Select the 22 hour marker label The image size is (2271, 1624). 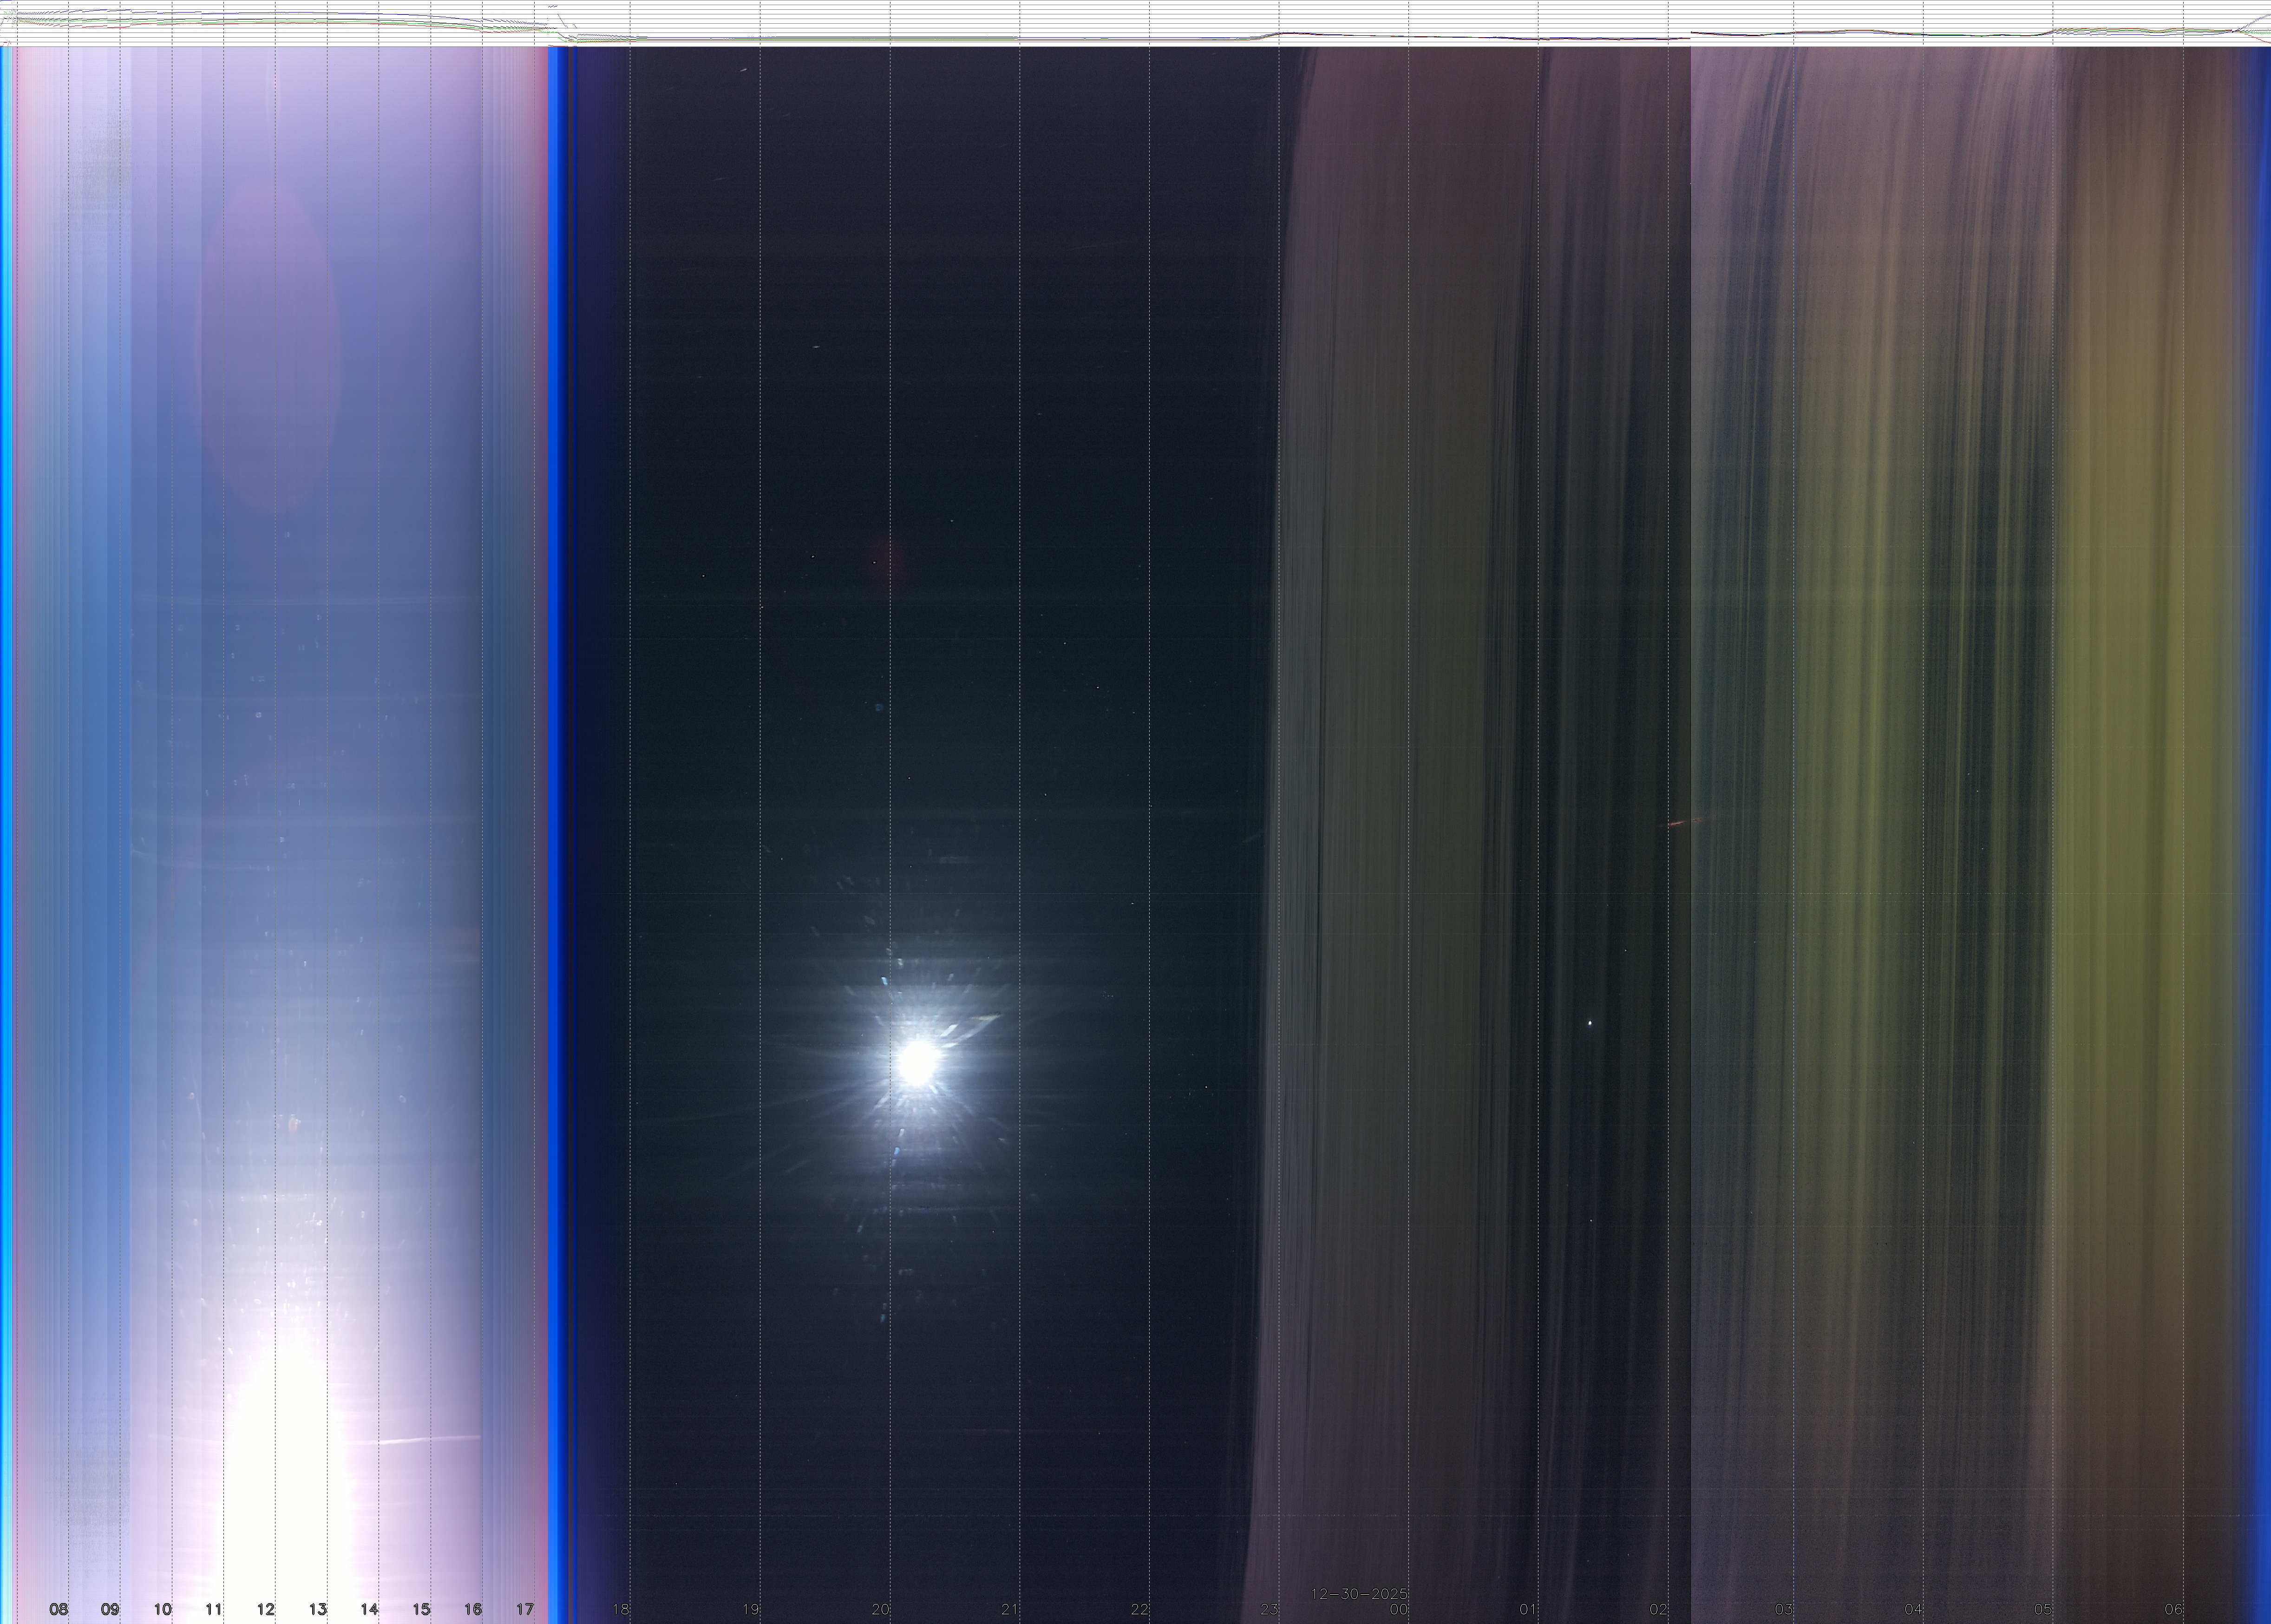(x=1139, y=1609)
